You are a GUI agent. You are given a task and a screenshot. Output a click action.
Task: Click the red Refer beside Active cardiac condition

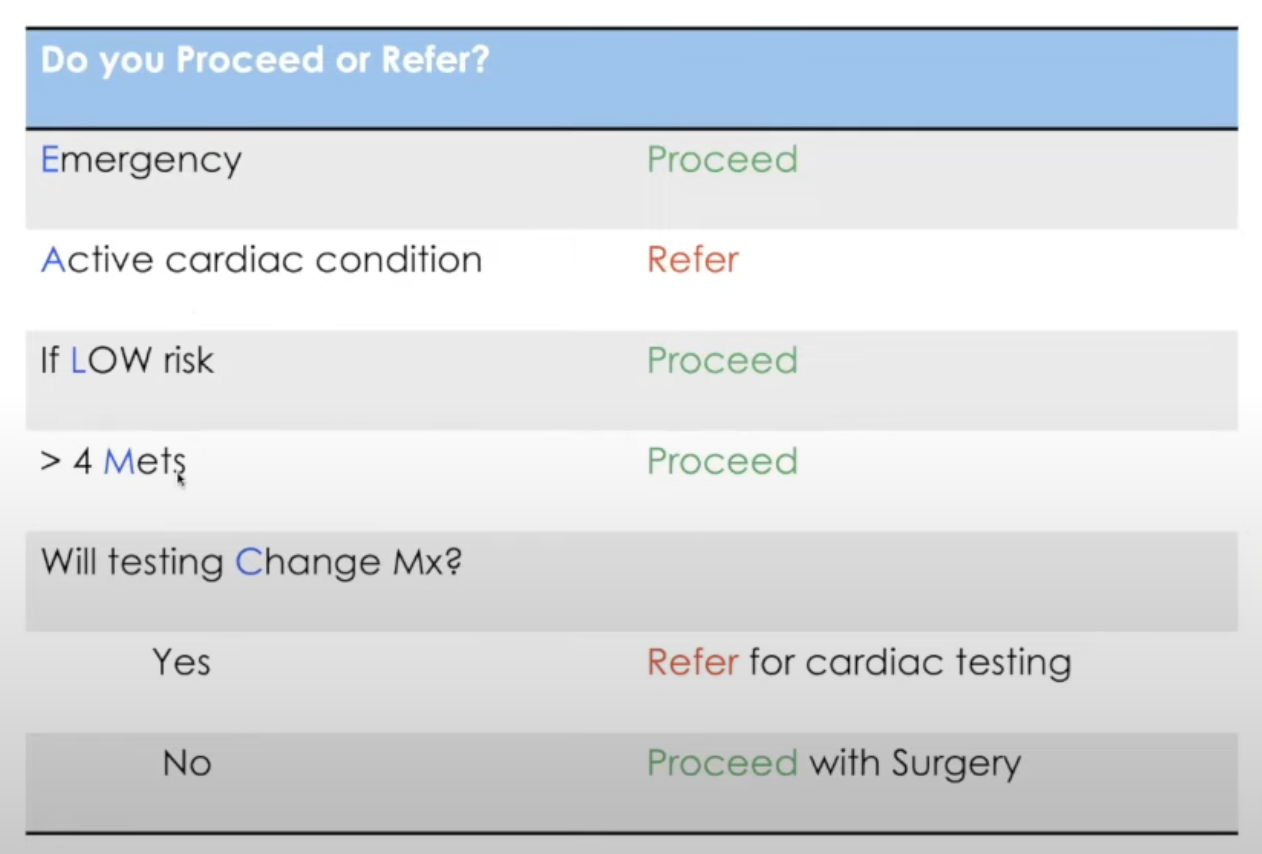click(x=693, y=260)
